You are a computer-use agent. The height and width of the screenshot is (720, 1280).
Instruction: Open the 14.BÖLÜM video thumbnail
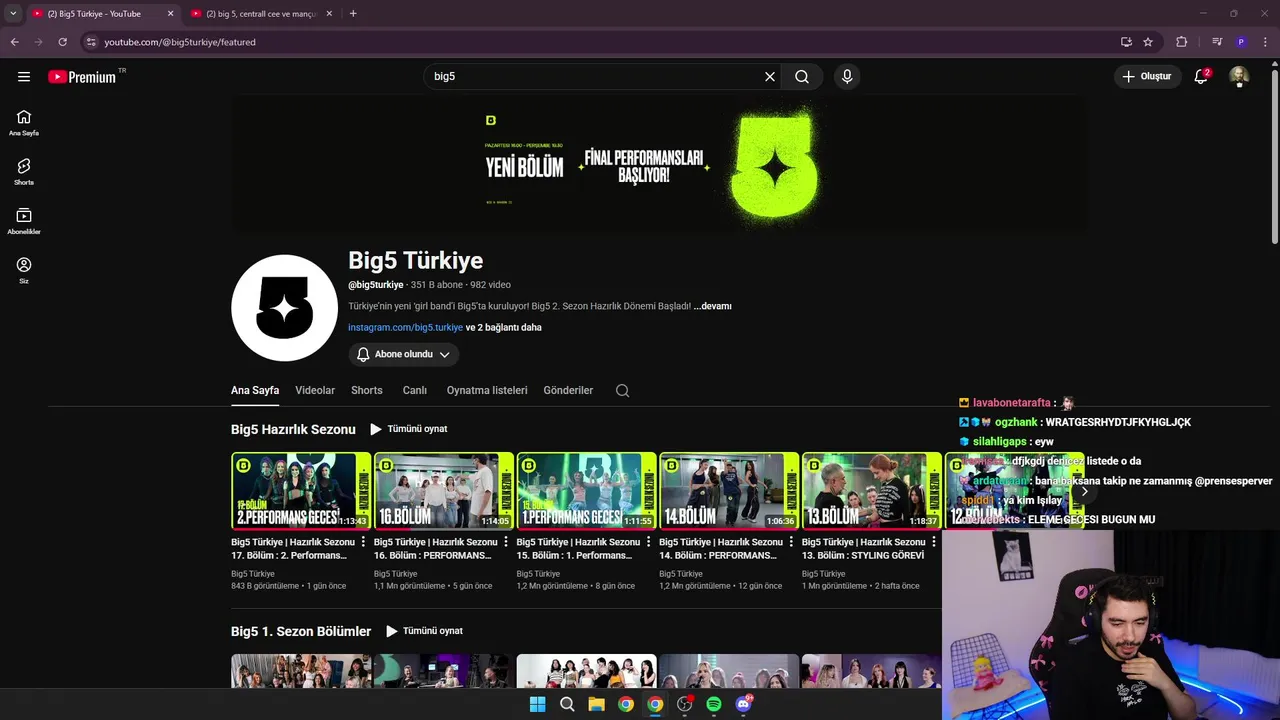[x=729, y=490]
